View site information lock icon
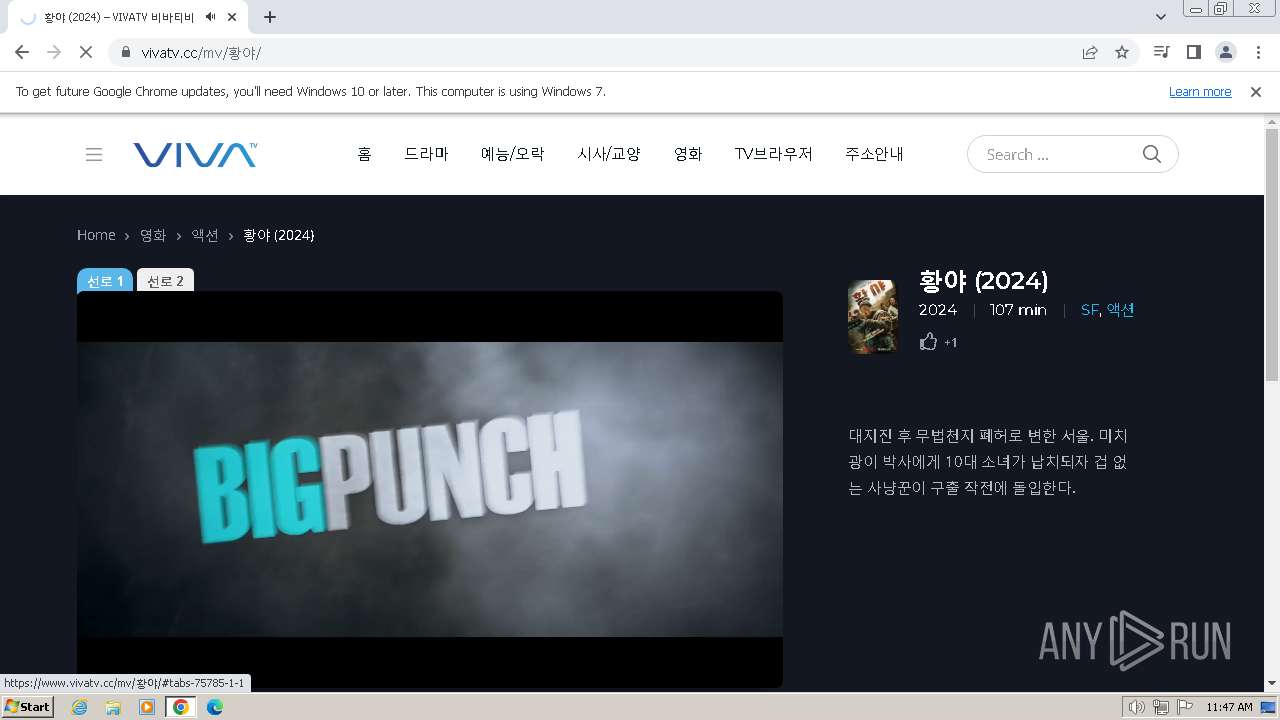The width and height of the screenshot is (1280, 720). click(x=125, y=52)
